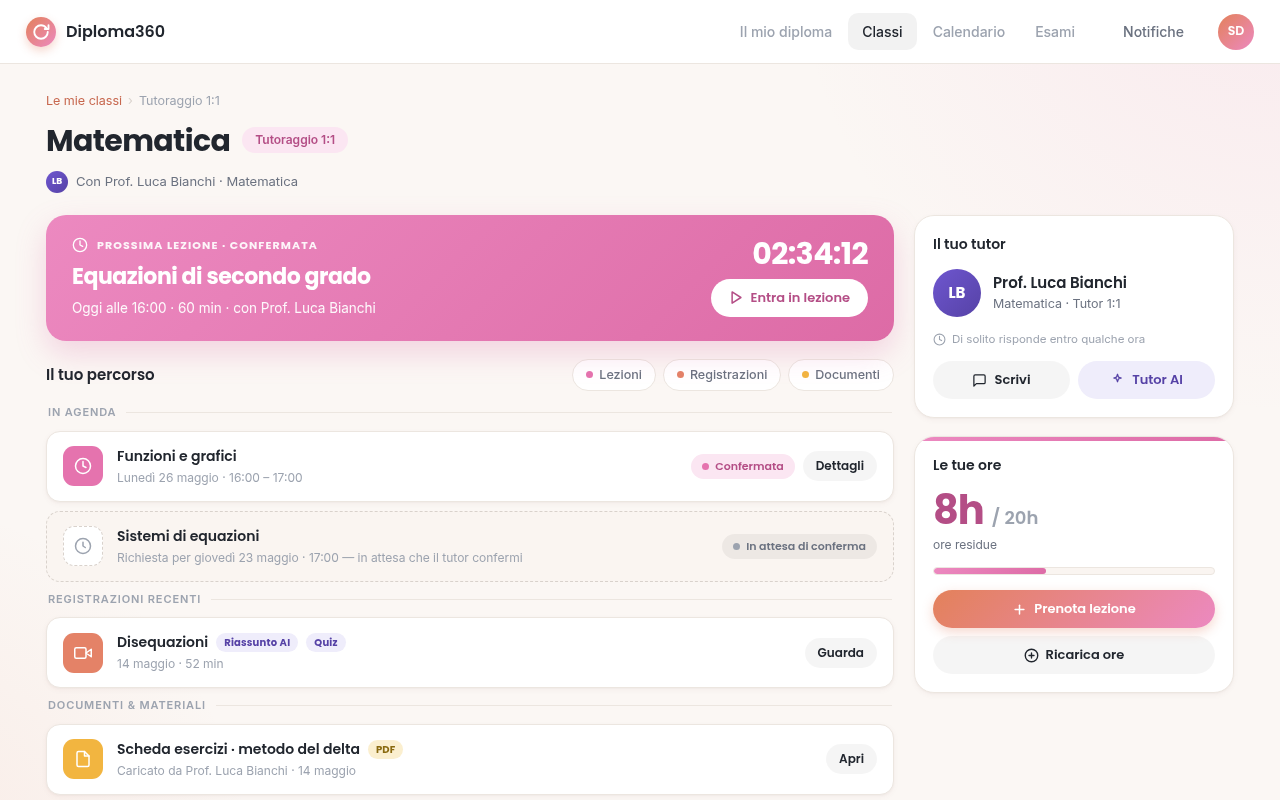Click the 02:34:12 countdown timer
The image size is (1280, 800).
[x=810, y=253]
